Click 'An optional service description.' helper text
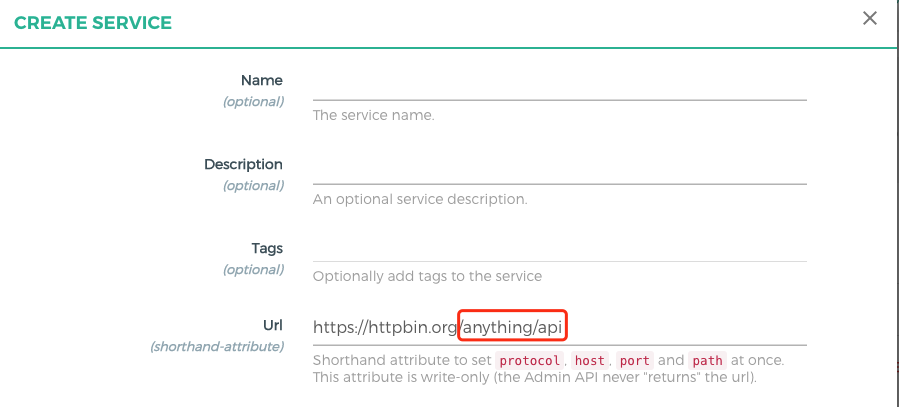 [420, 199]
